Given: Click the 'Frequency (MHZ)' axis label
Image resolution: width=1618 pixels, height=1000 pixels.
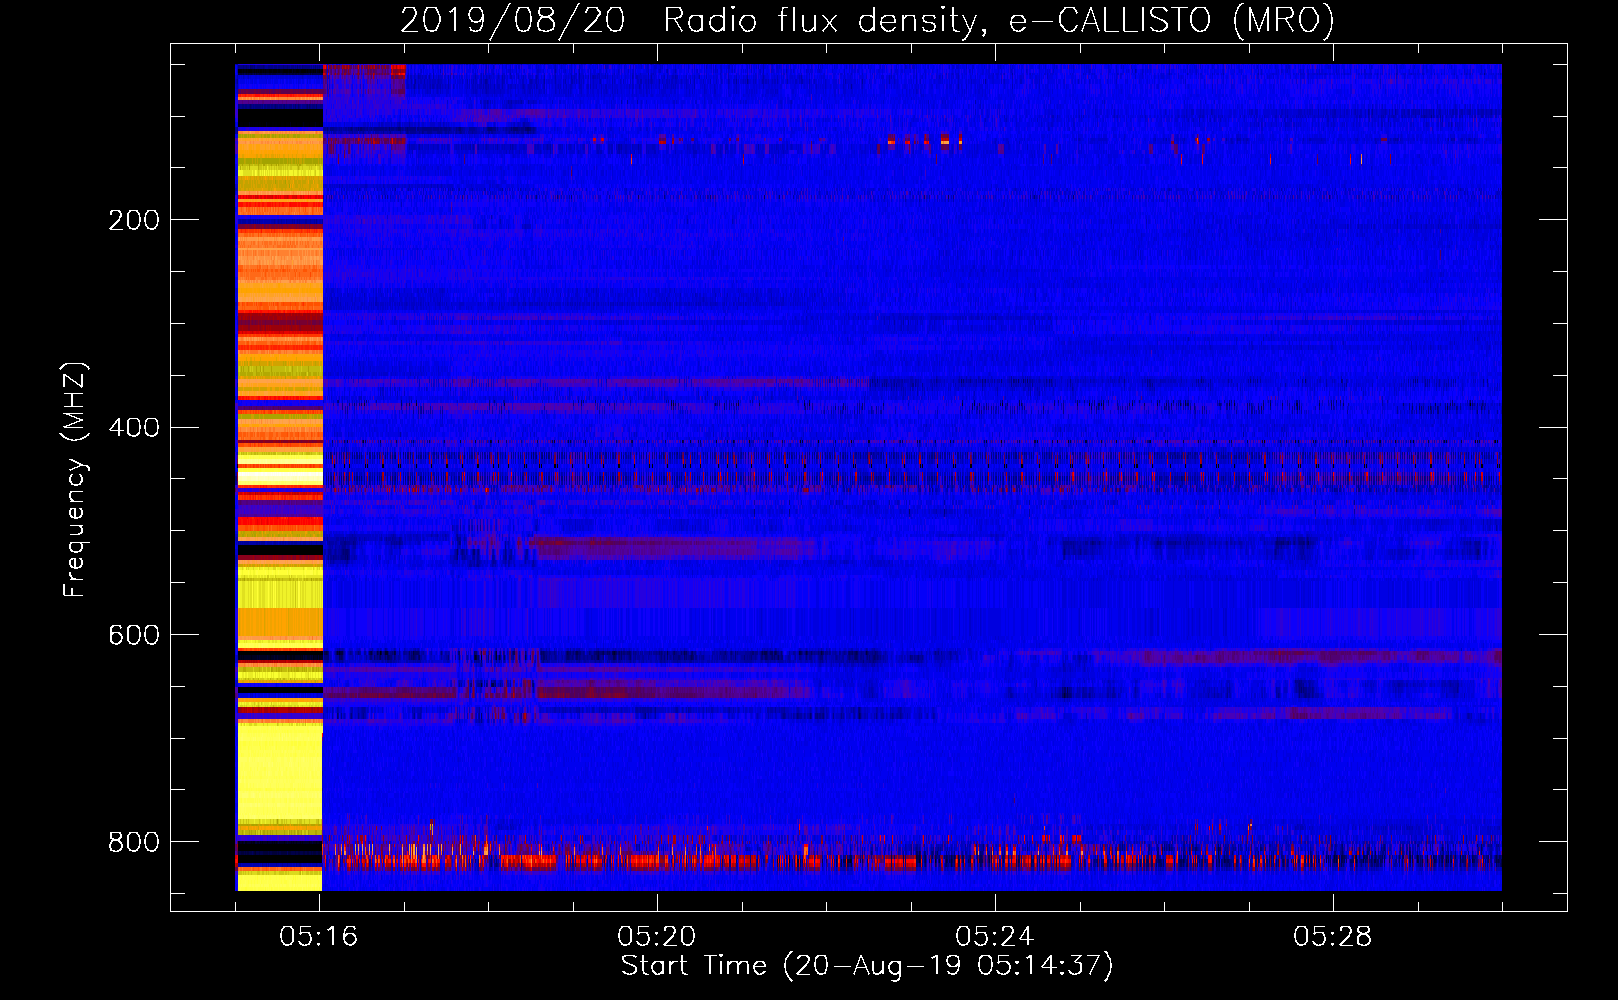Looking at the screenshot, I should (75, 479).
